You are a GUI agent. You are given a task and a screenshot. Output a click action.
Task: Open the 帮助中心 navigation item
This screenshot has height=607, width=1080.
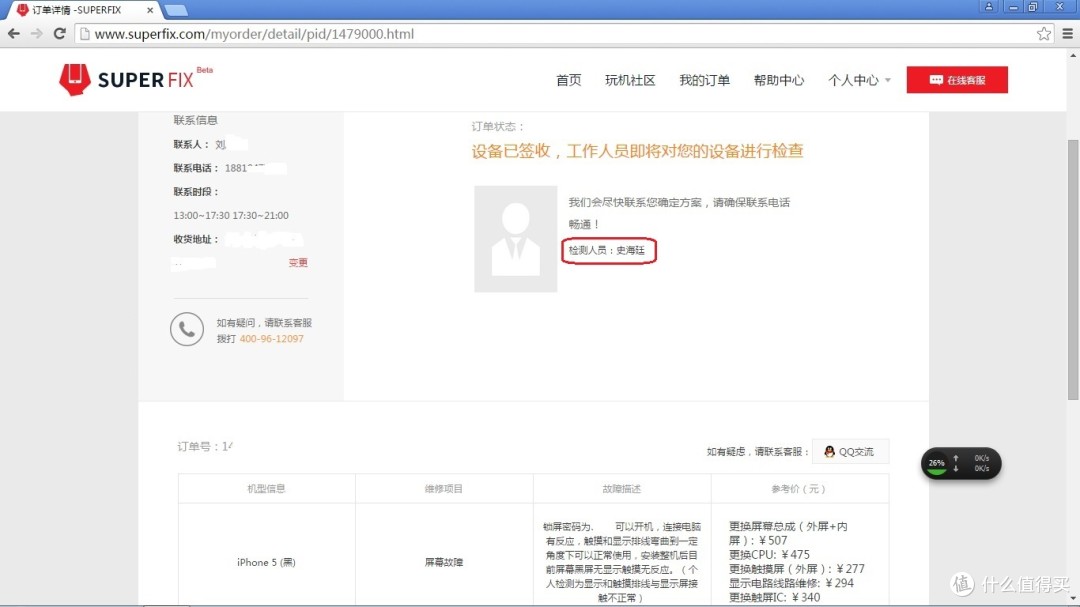pyautogui.click(x=778, y=80)
